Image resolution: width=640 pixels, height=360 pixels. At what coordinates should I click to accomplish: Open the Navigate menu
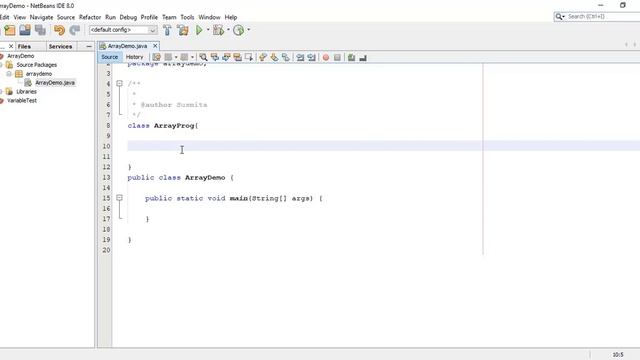[41, 17]
